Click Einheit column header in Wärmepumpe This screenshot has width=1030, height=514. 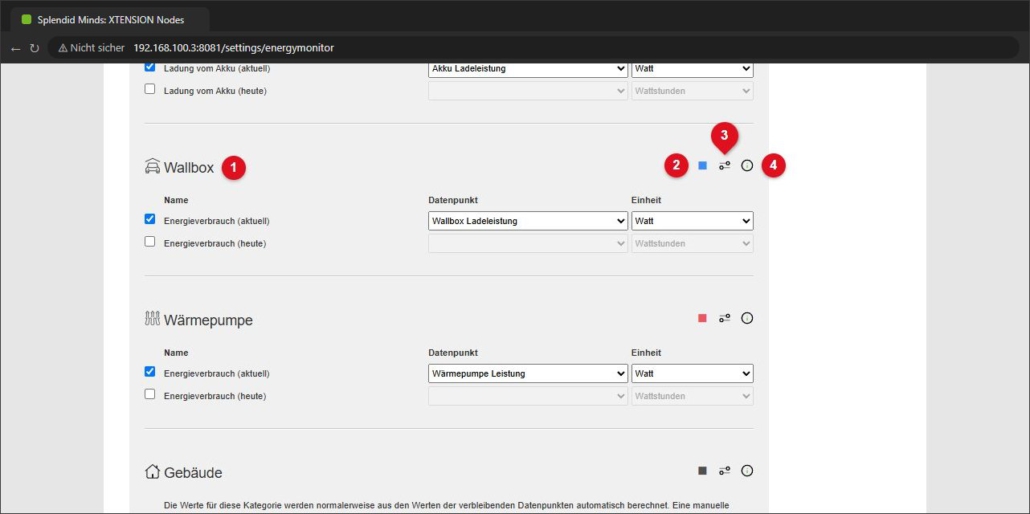646,352
